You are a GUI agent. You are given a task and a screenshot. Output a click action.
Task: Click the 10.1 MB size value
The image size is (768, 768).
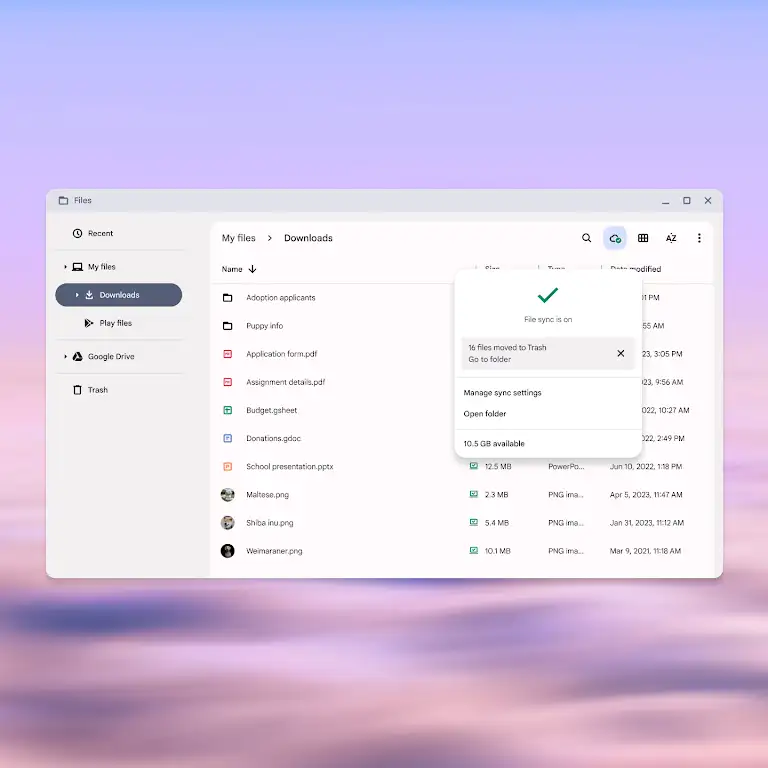498,551
